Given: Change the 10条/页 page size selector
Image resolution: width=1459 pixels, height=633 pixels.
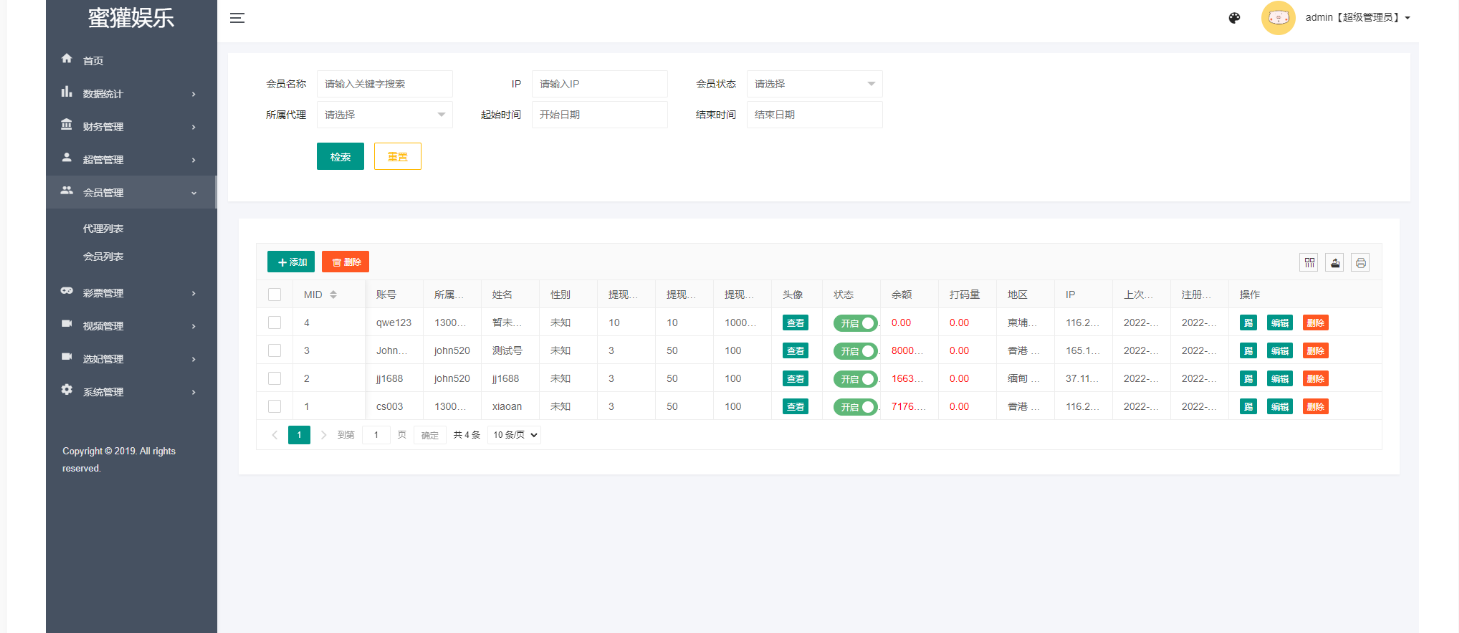Looking at the screenshot, I should pyautogui.click(x=515, y=435).
